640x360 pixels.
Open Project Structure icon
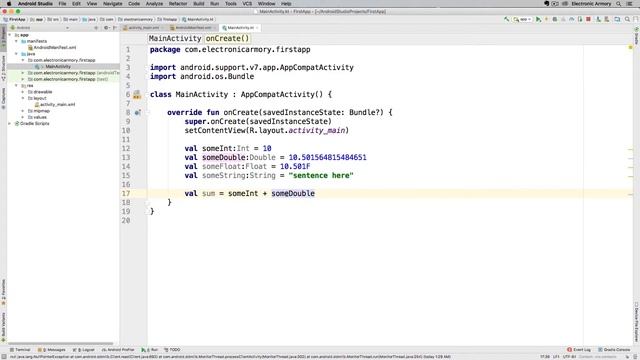(617, 19)
